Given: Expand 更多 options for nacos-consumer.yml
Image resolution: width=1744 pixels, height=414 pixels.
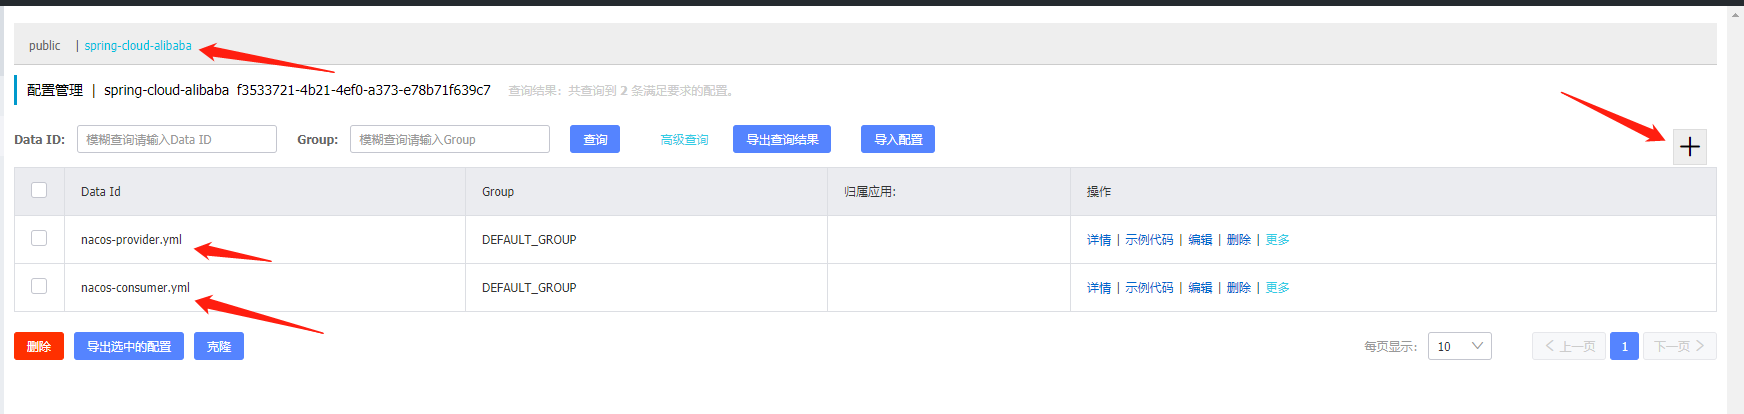Looking at the screenshot, I should click(x=1277, y=288).
